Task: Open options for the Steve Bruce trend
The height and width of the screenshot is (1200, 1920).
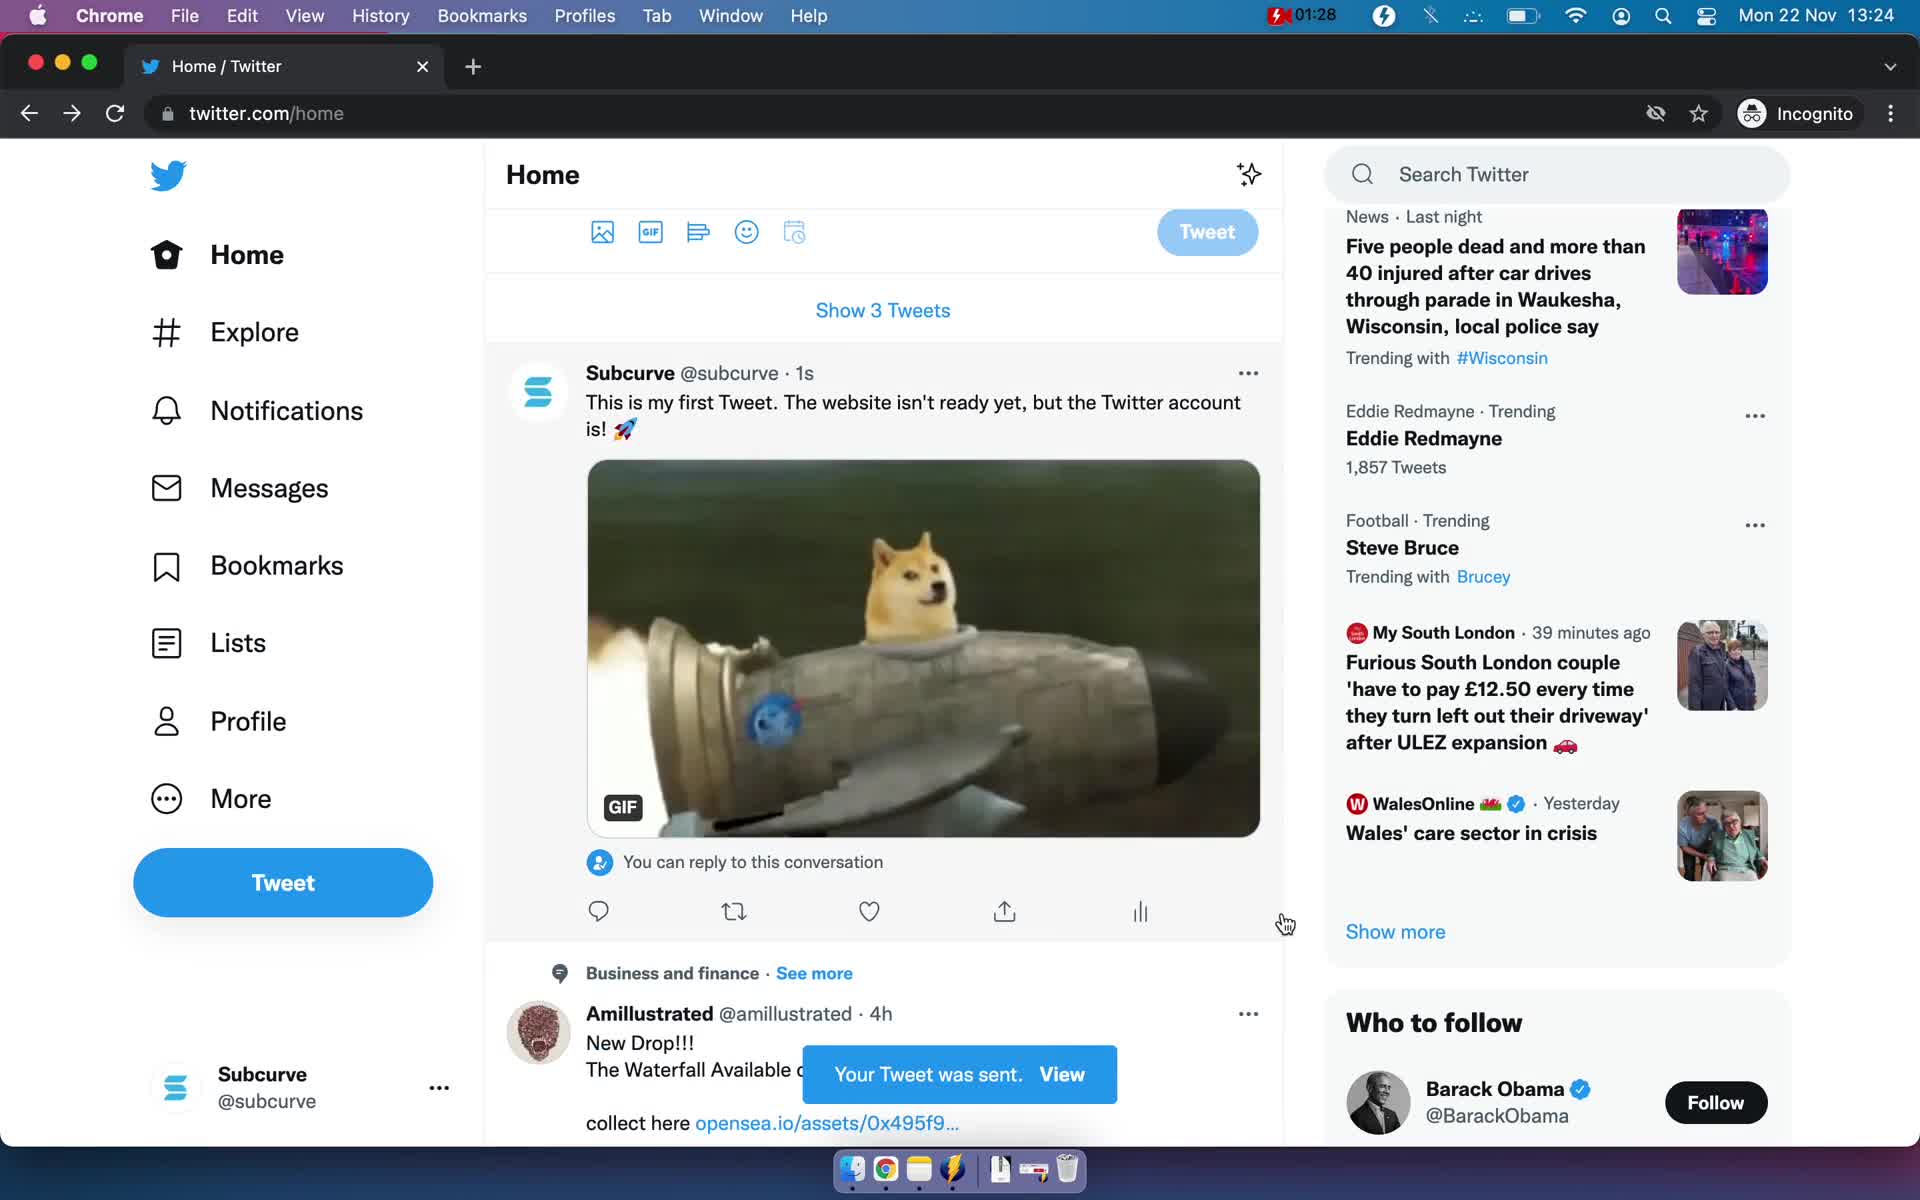Action: [1755, 525]
